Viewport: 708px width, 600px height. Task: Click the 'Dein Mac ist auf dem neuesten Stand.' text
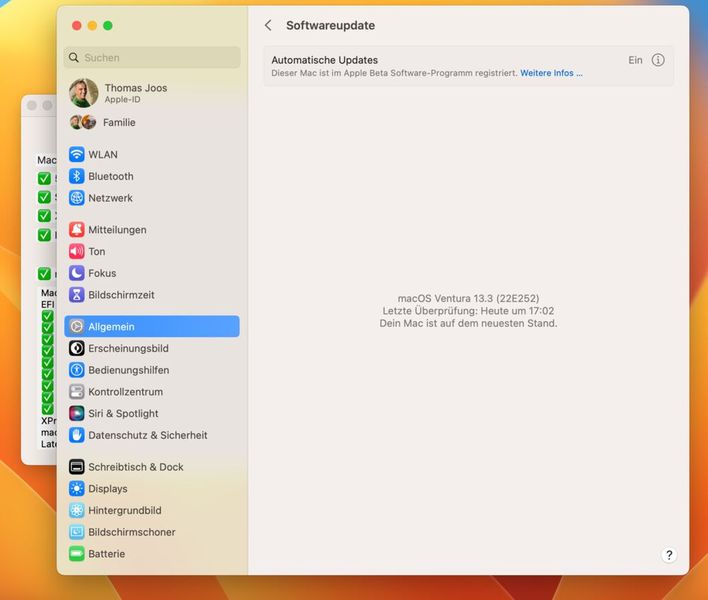[468, 323]
